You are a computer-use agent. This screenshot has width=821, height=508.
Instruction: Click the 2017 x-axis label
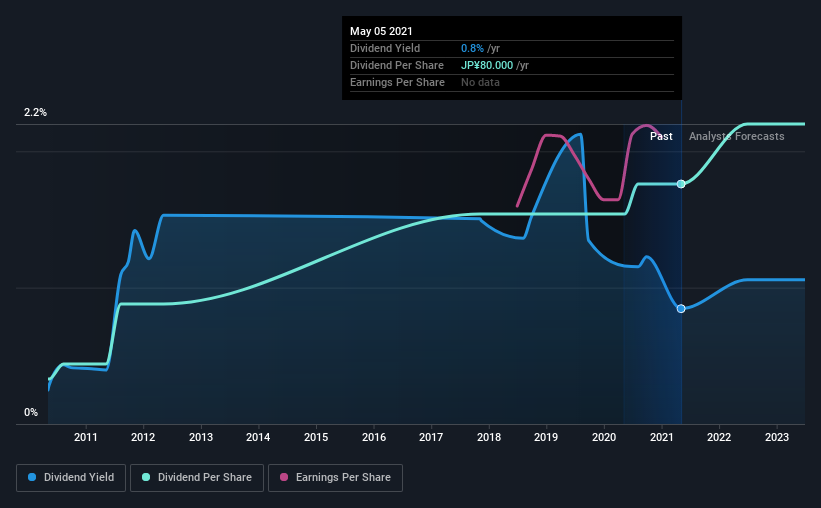(431, 437)
